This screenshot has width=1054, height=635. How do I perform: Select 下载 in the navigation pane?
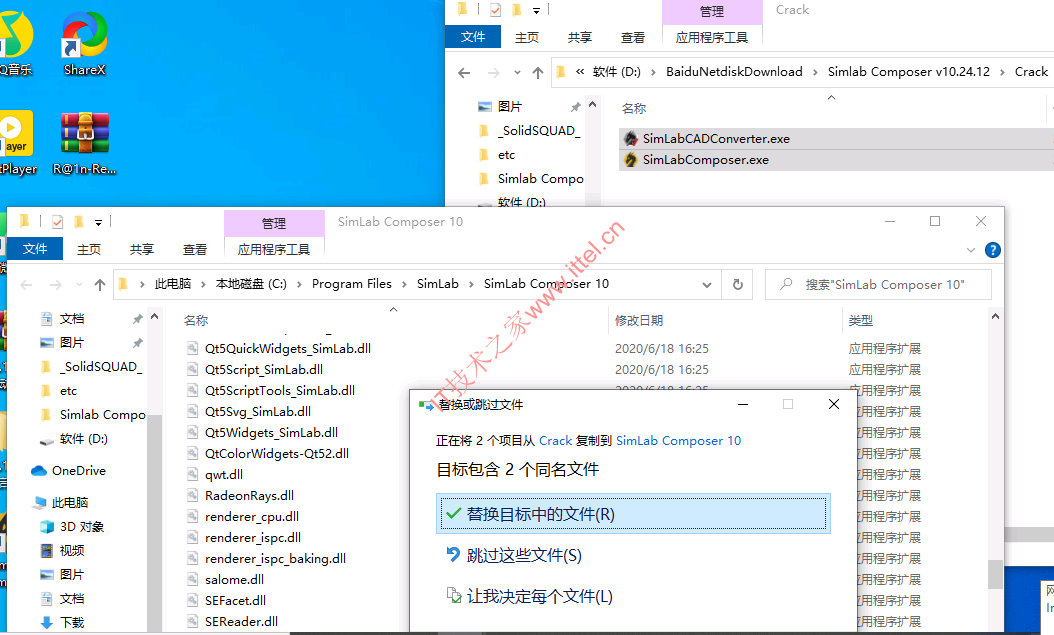click(x=63, y=622)
